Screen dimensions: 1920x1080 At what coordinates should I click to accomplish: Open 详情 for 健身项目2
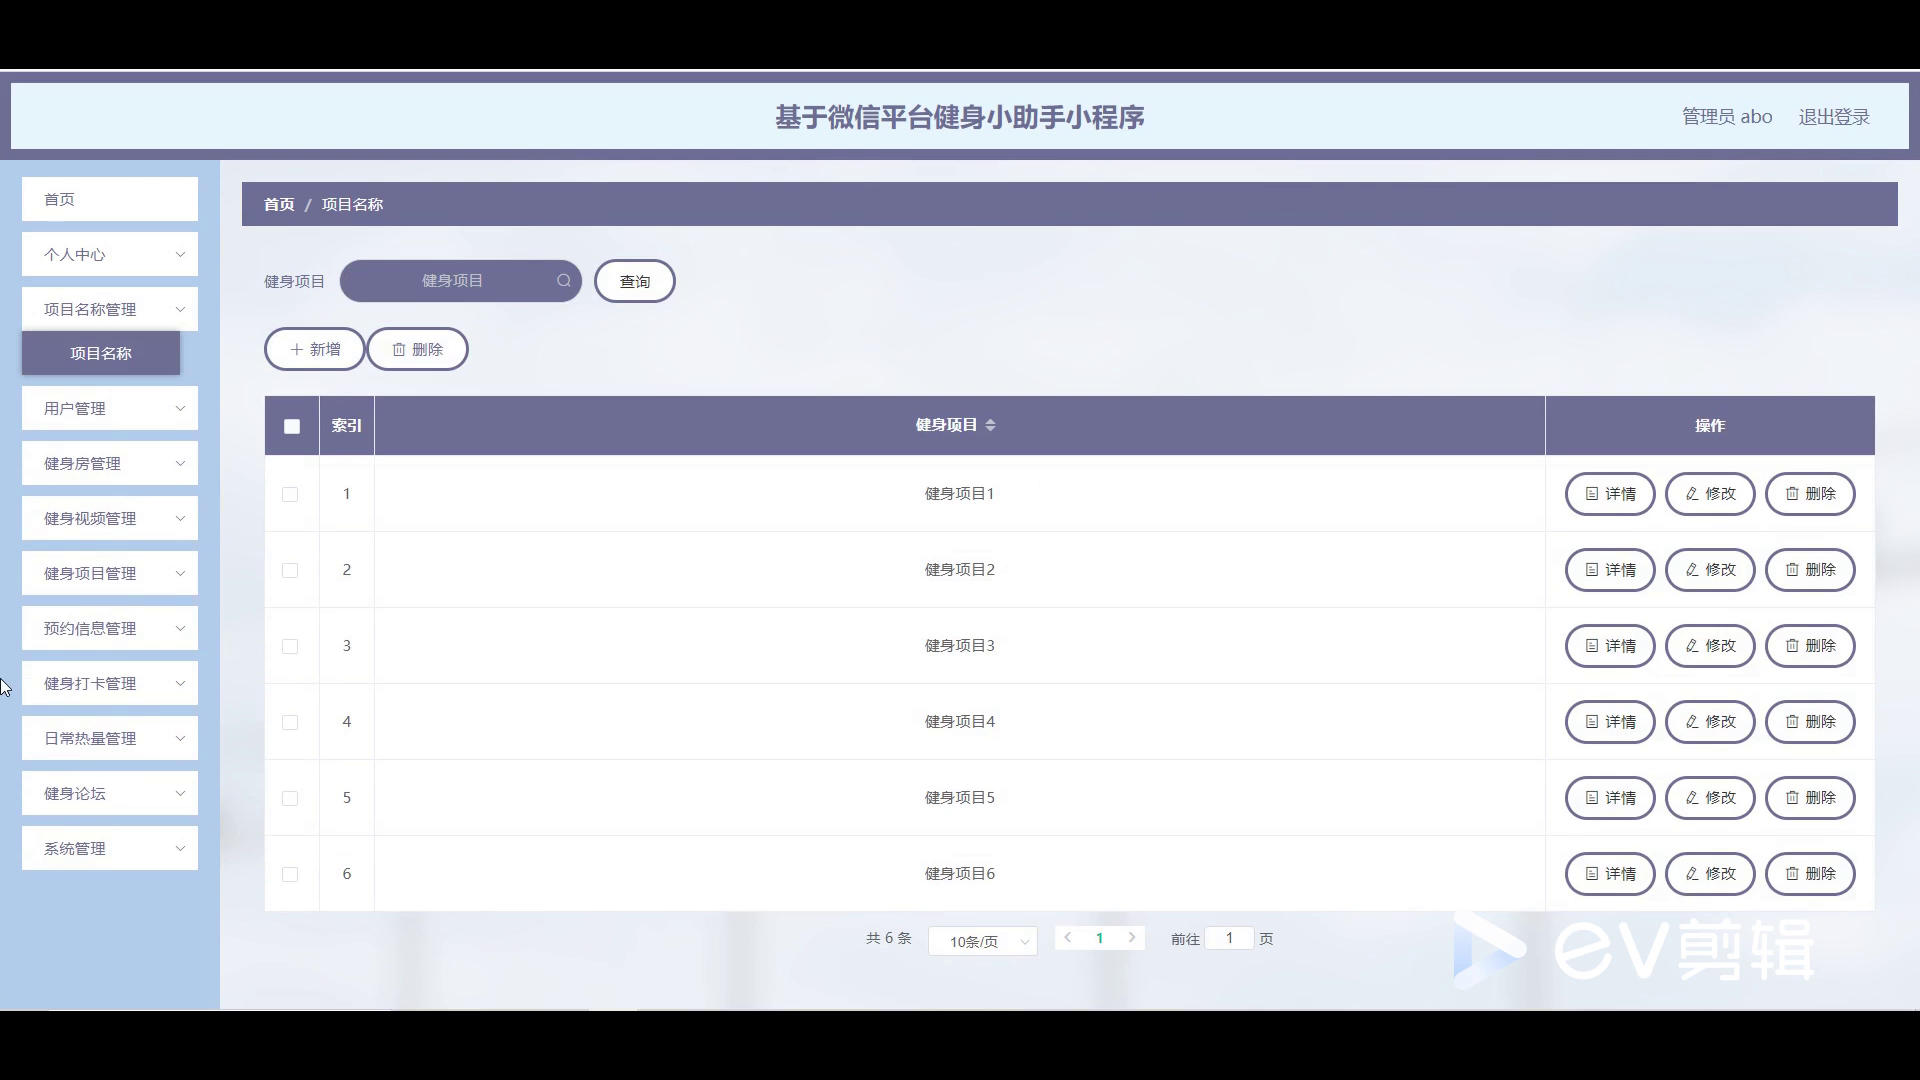(1610, 570)
